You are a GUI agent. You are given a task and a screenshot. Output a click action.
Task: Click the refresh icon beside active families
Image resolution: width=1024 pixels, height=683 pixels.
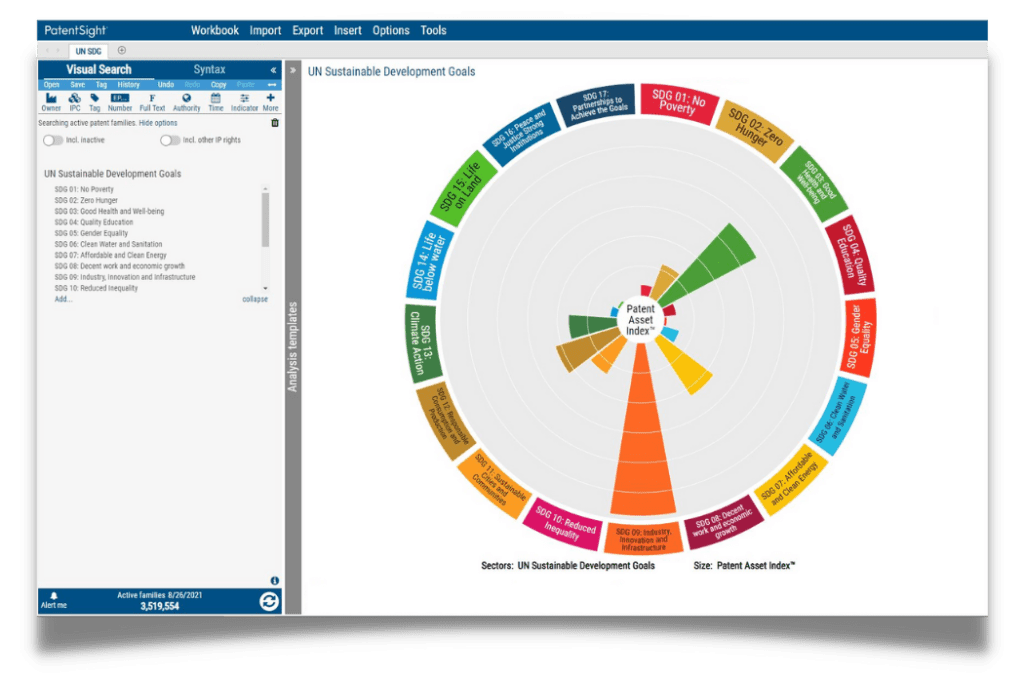(x=269, y=601)
